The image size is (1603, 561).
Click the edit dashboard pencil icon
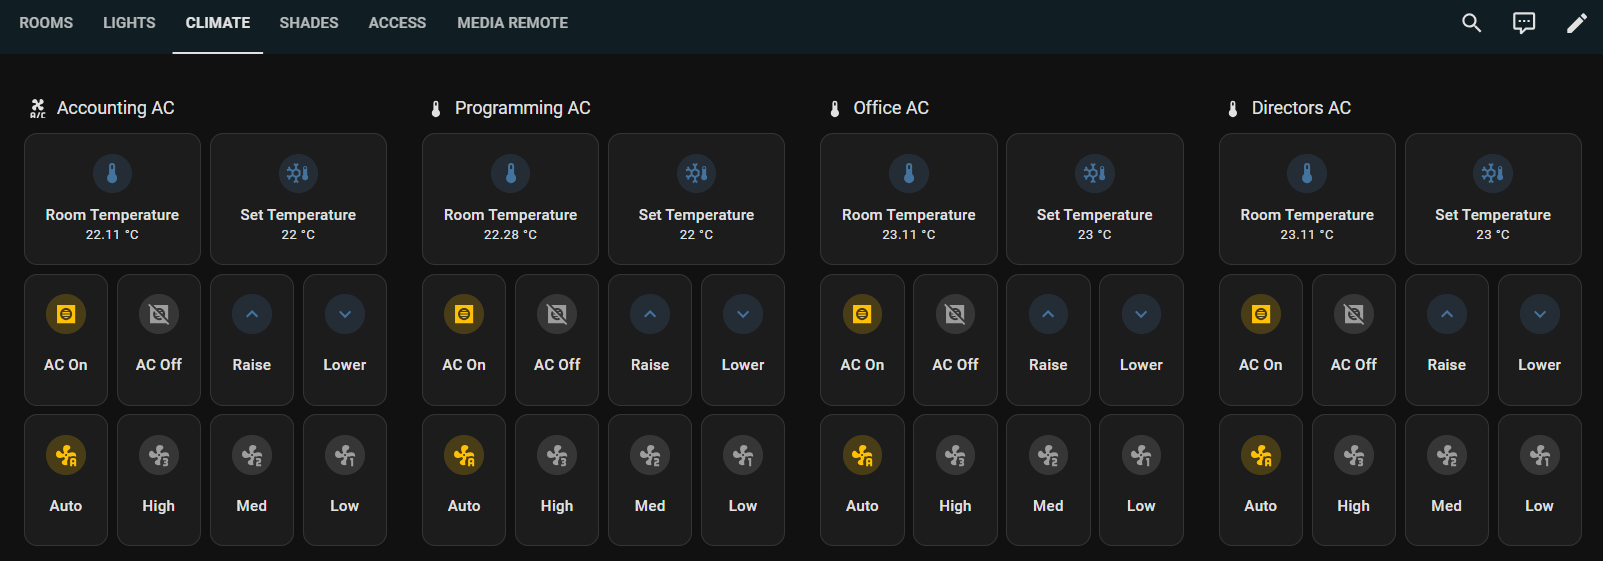pyautogui.click(x=1576, y=23)
